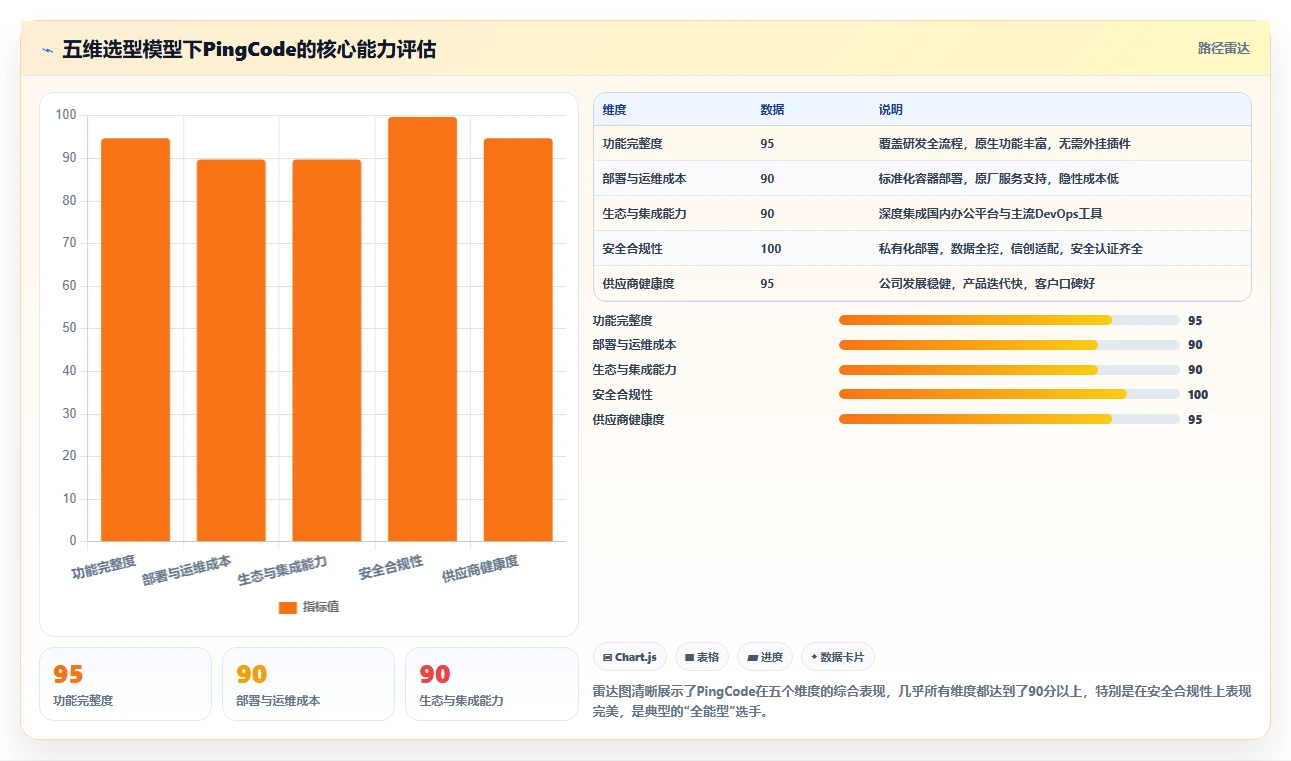The width and height of the screenshot is (1291, 761).
Task: Click the 部署与运维成本 x-axis label
Action: [187, 570]
